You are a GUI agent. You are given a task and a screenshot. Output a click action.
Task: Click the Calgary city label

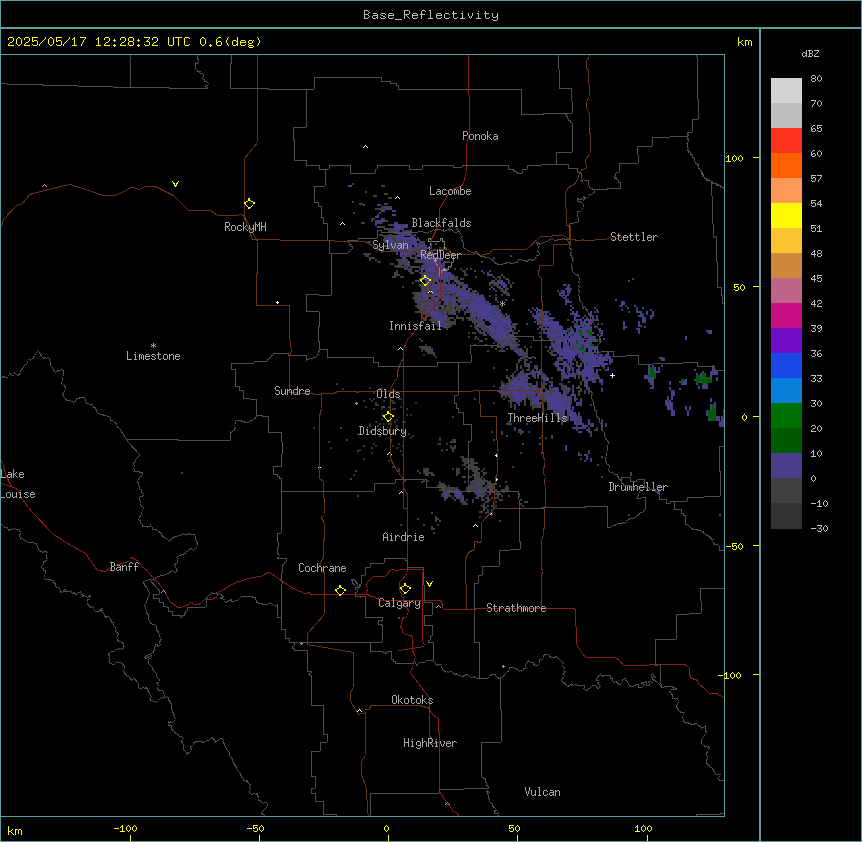pyautogui.click(x=400, y=603)
